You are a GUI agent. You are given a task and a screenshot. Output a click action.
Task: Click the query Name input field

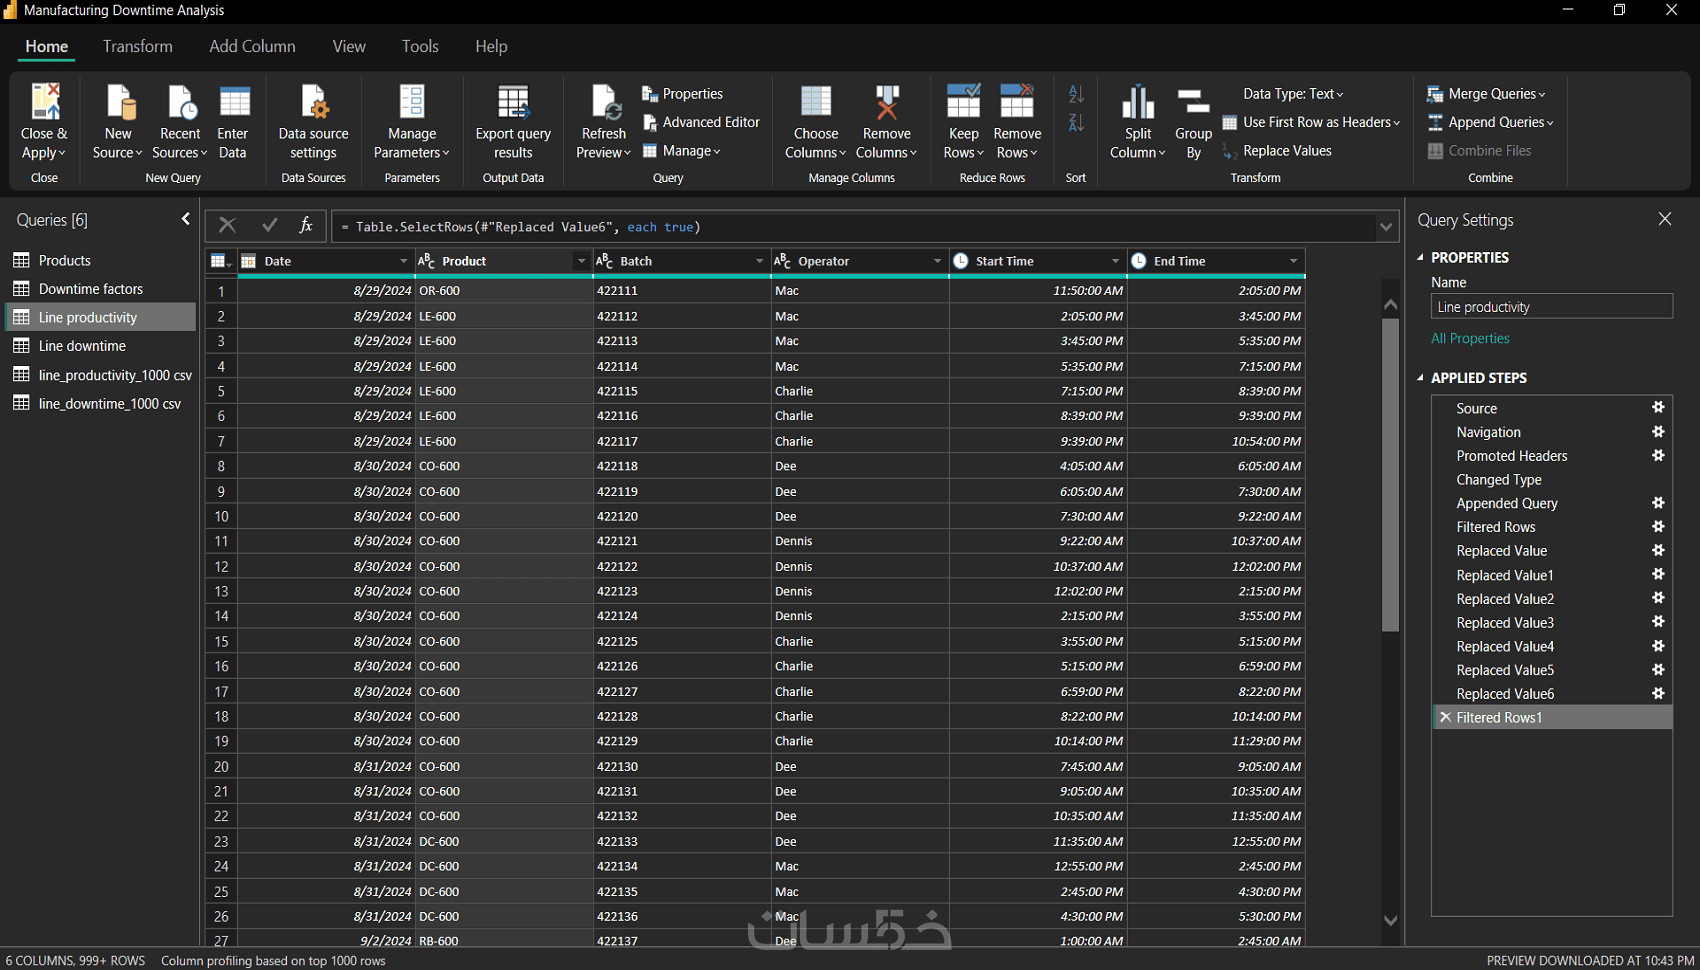click(1552, 307)
